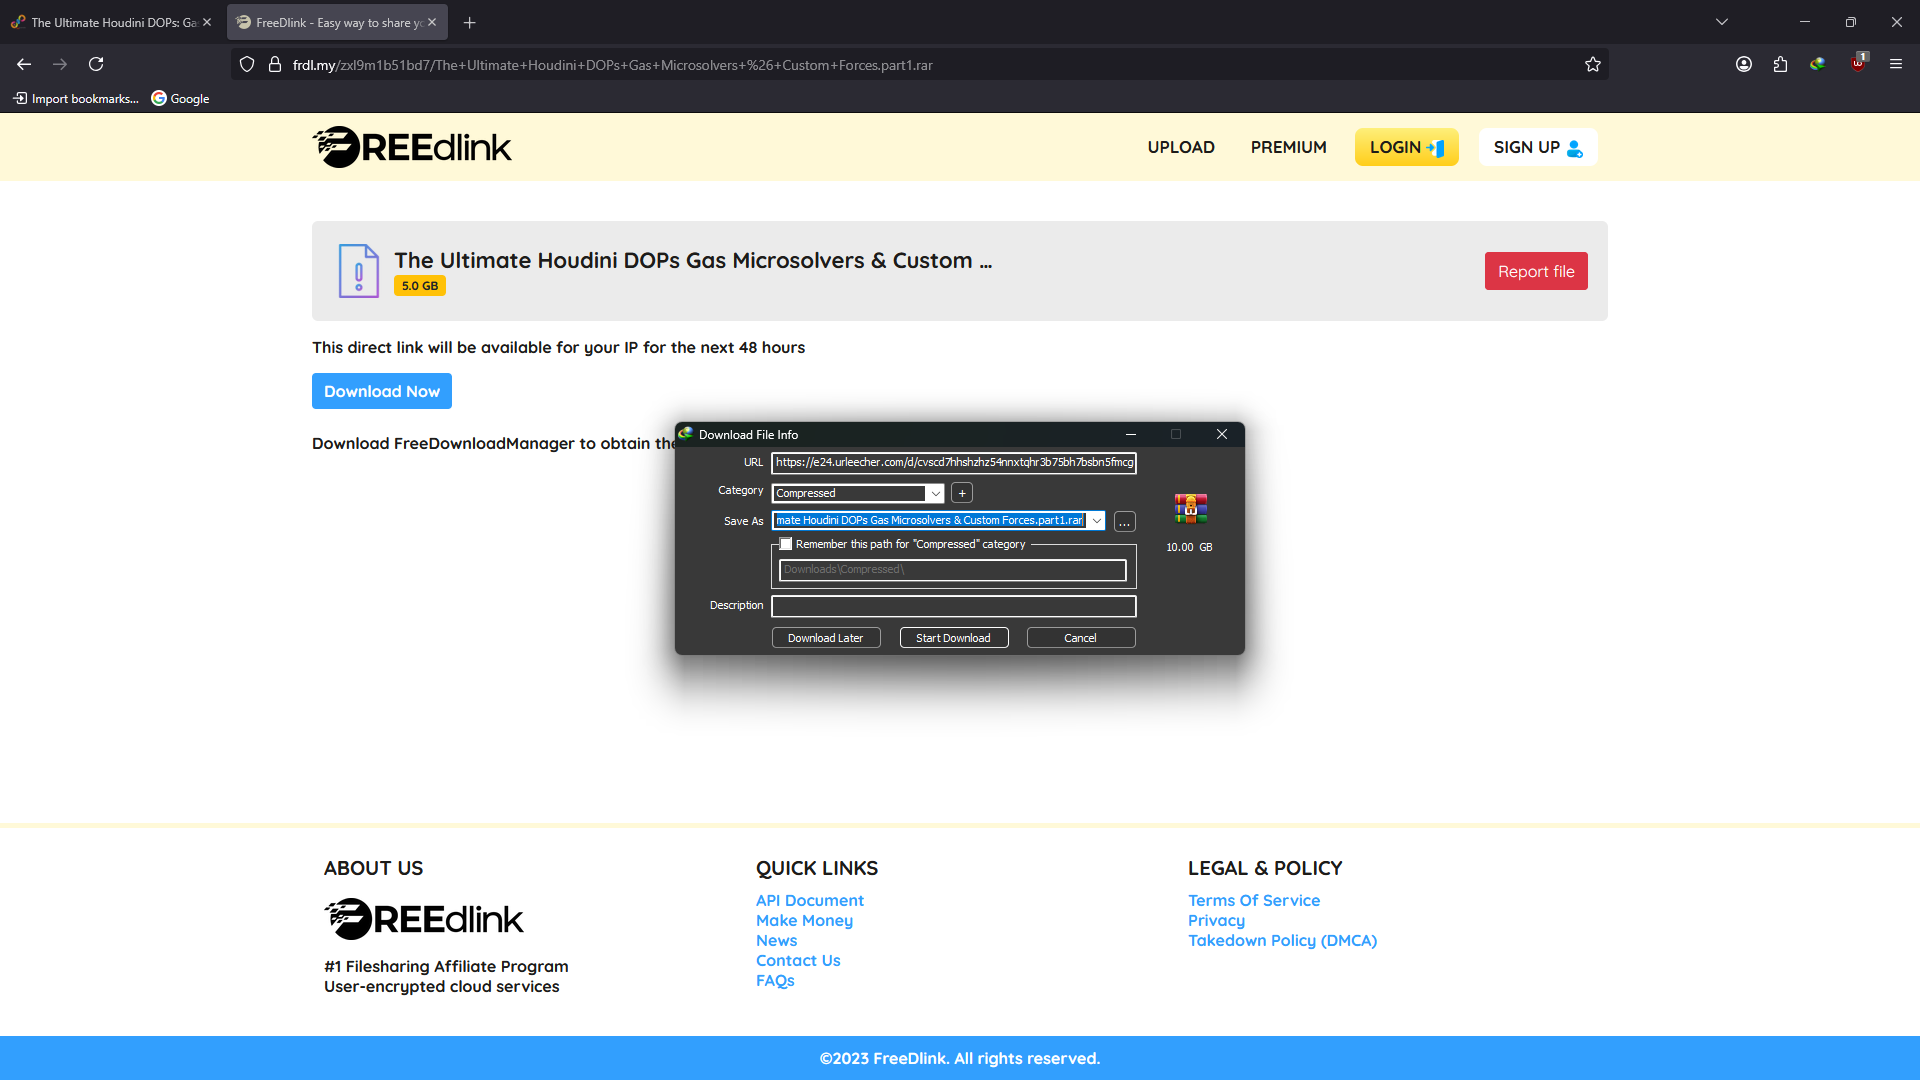Go back to the previous page
Viewport: 1920px width, 1080px height.
tap(24, 64)
